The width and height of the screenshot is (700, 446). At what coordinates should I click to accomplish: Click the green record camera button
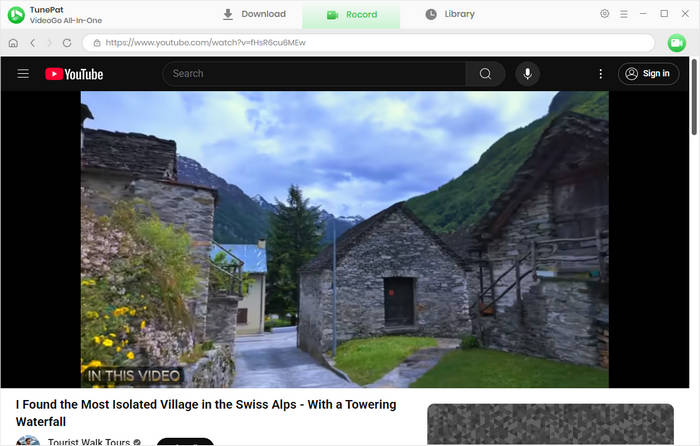tap(676, 43)
